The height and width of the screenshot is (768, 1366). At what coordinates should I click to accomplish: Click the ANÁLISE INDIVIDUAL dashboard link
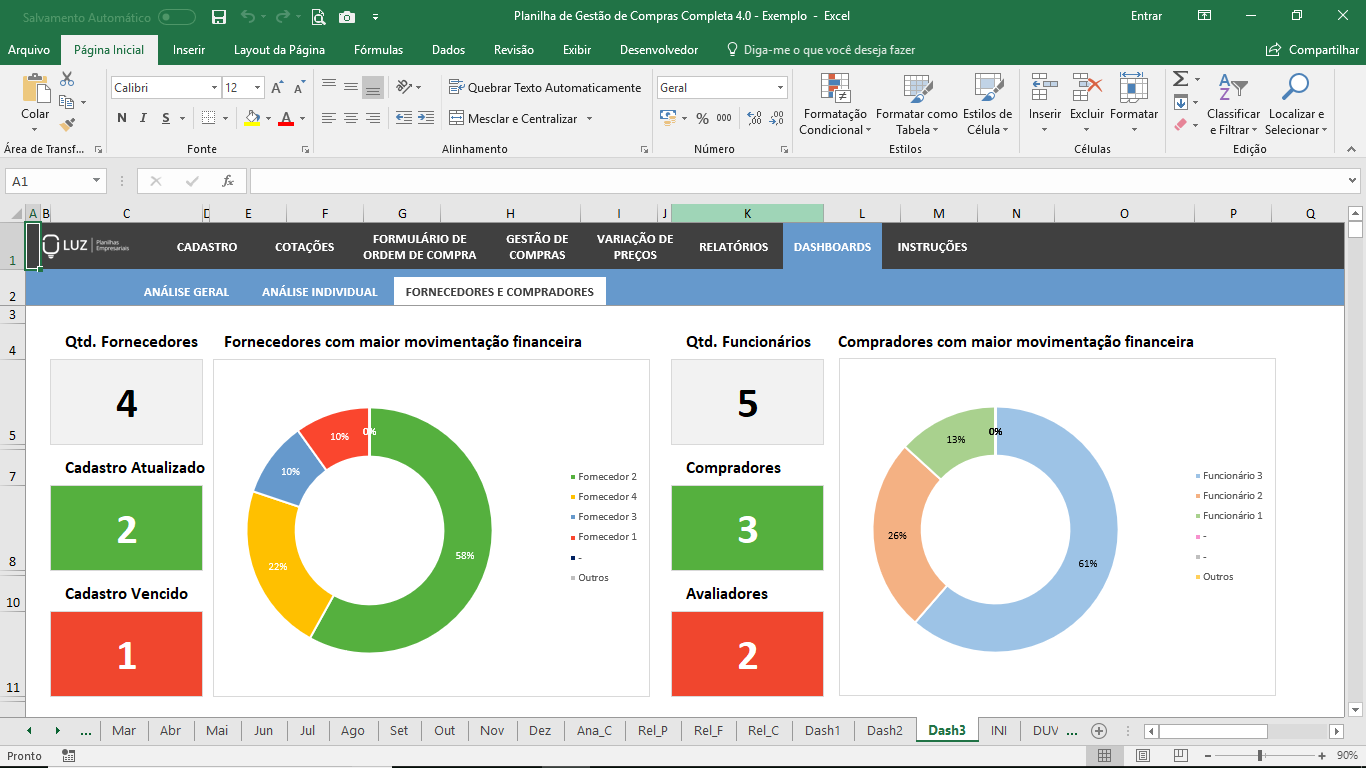[x=319, y=292]
